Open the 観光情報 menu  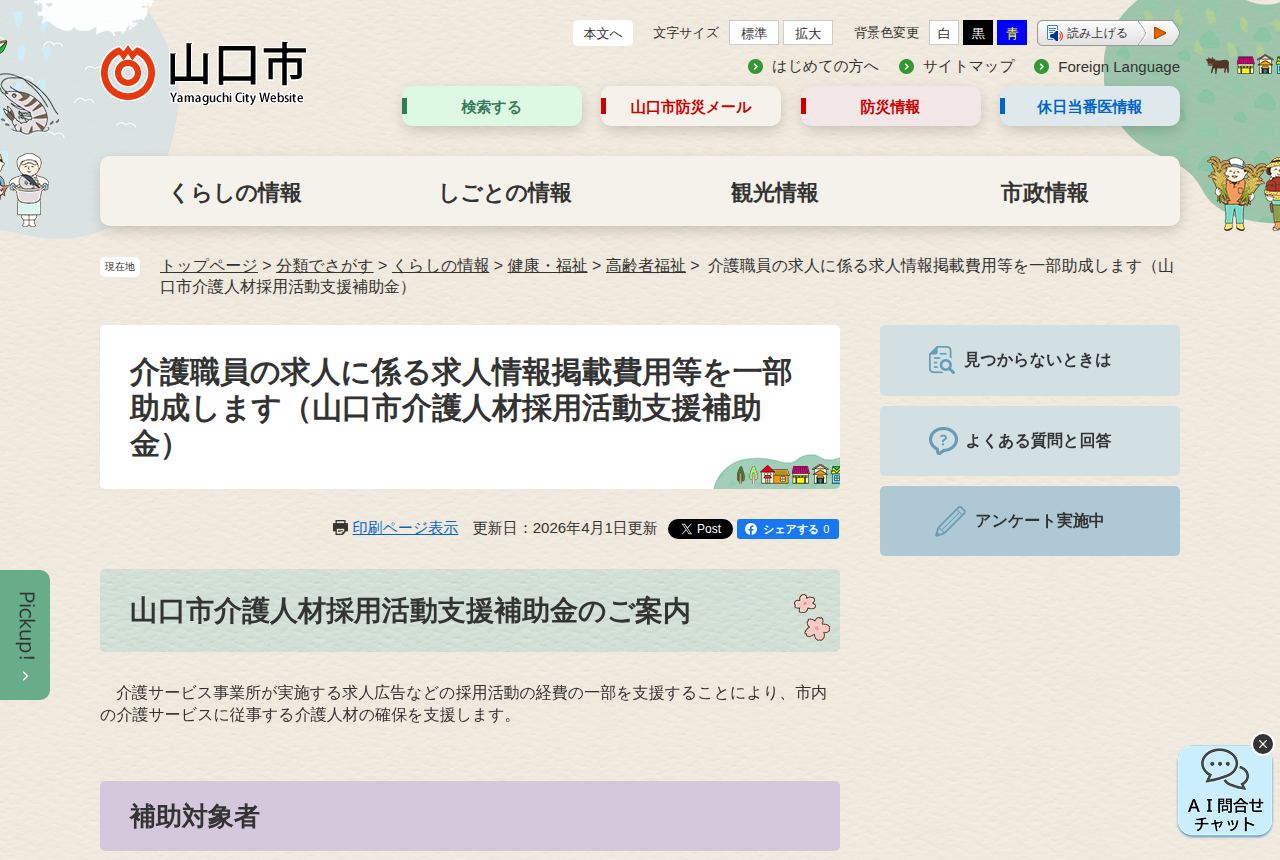click(x=775, y=192)
